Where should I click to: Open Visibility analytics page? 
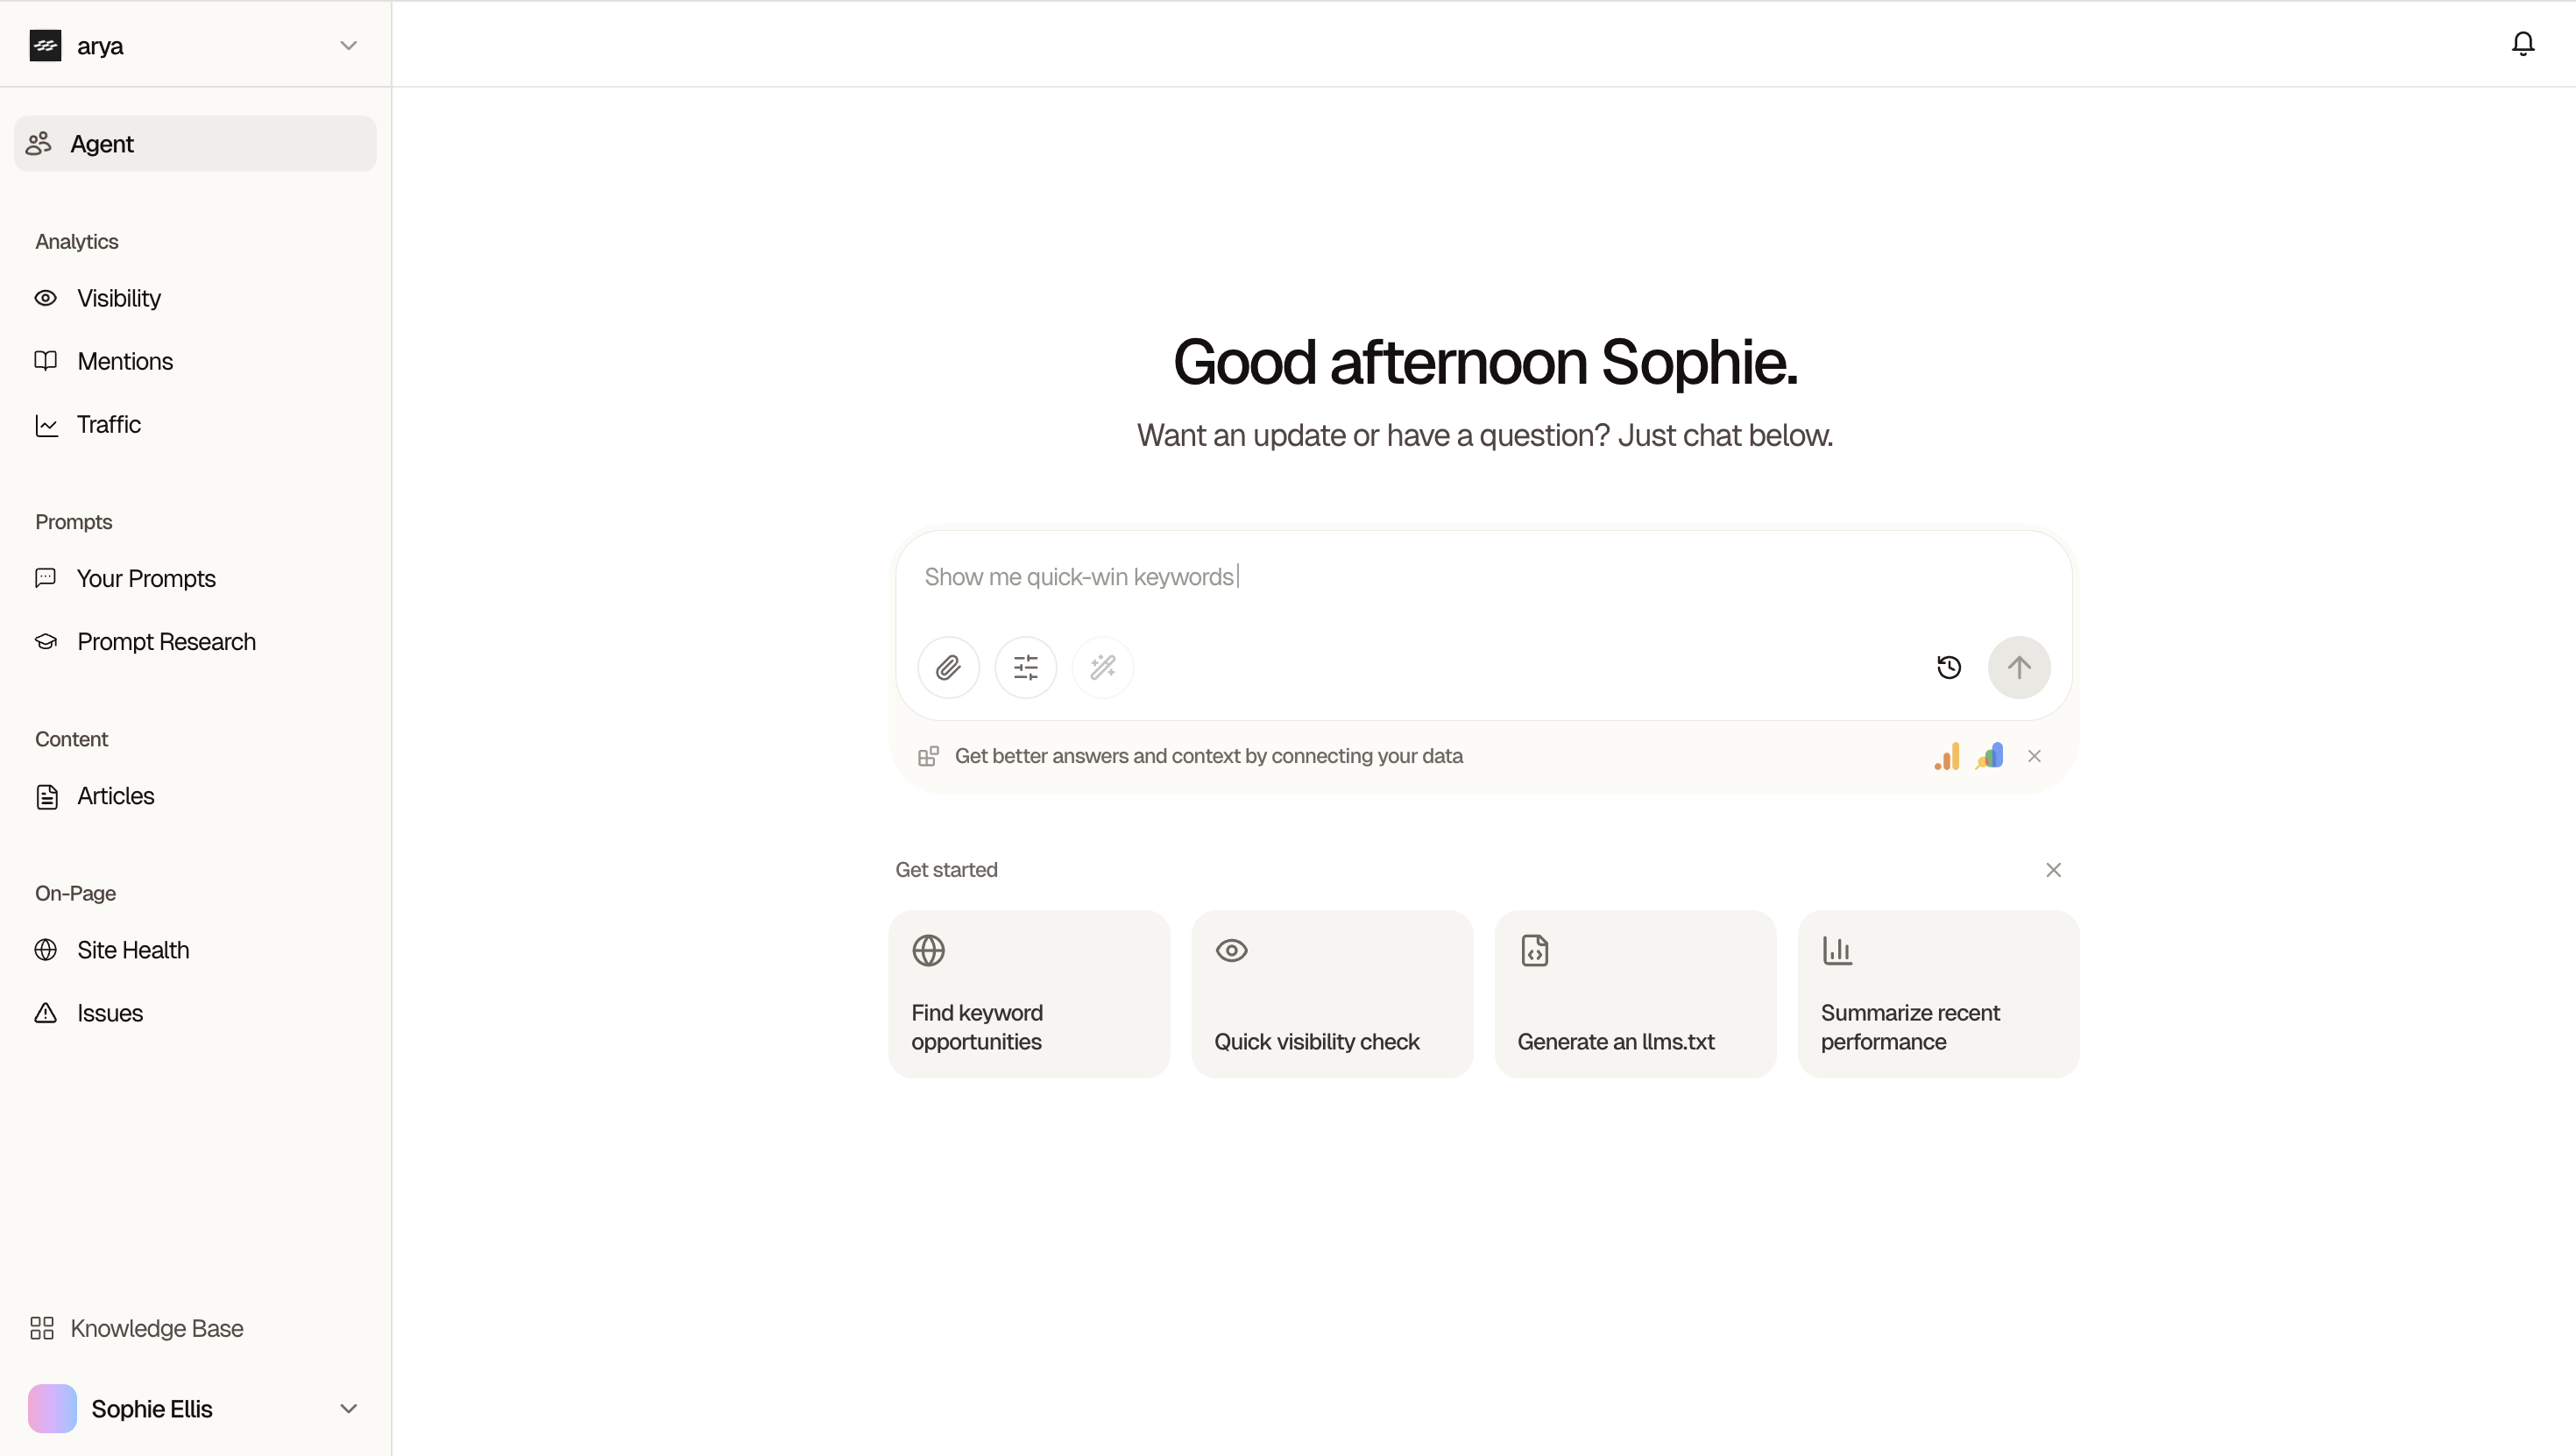coord(119,298)
